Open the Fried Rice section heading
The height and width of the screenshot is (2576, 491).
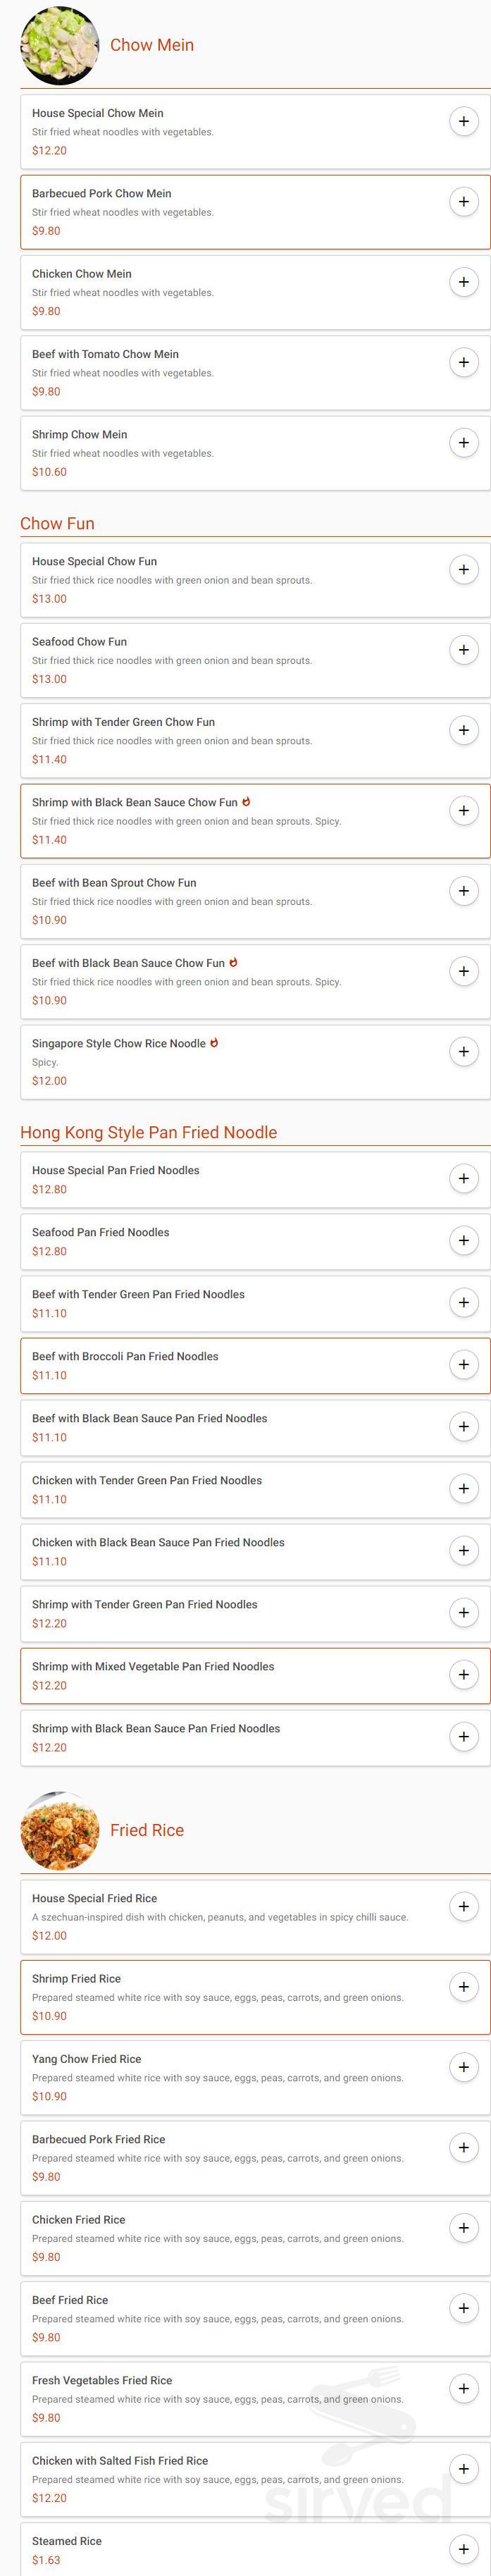[147, 1830]
